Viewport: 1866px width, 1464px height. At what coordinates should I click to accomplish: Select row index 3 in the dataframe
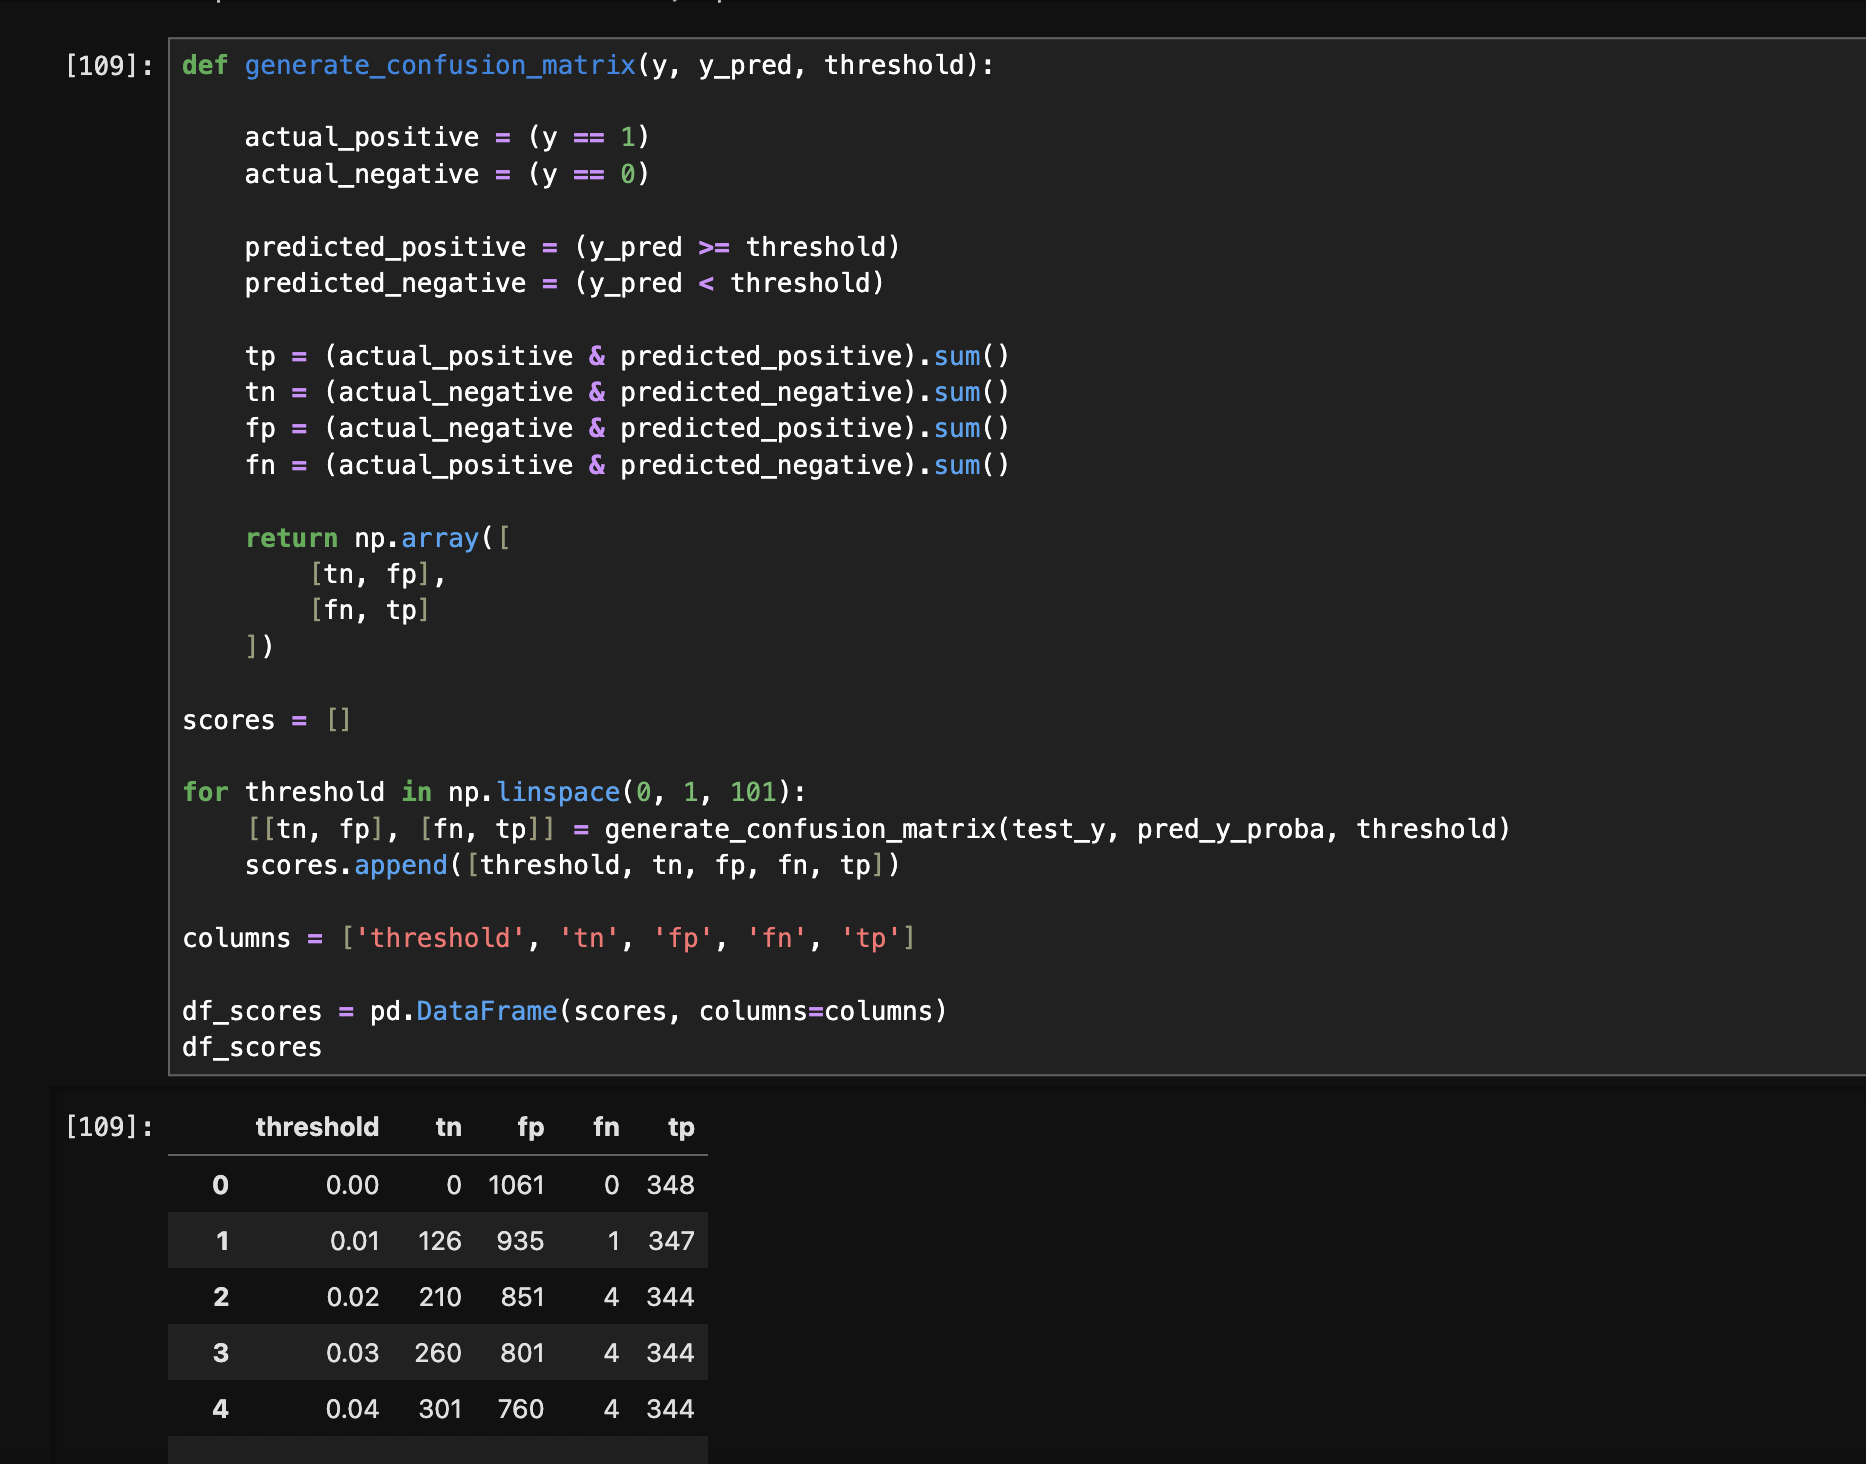[x=220, y=1353]
